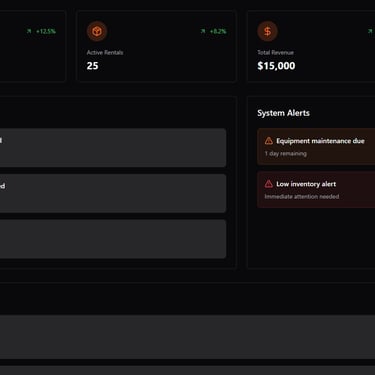Select the +12.5% growth value
The width and height of the screenshot is (375, 375).
click(46, 31)
